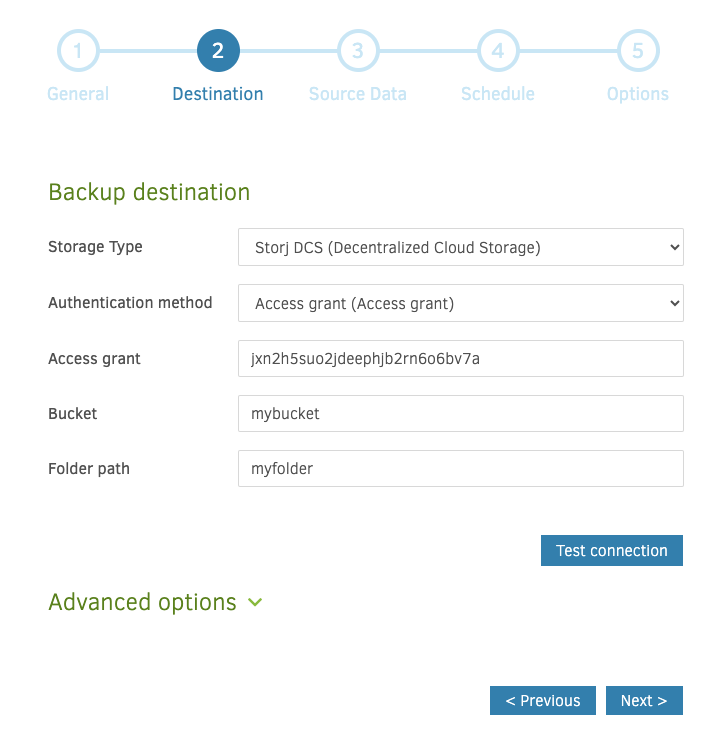The width and height of the screenshot is (721, 751).
Task: Click the Folder path field
Action: tap(461, 468)
